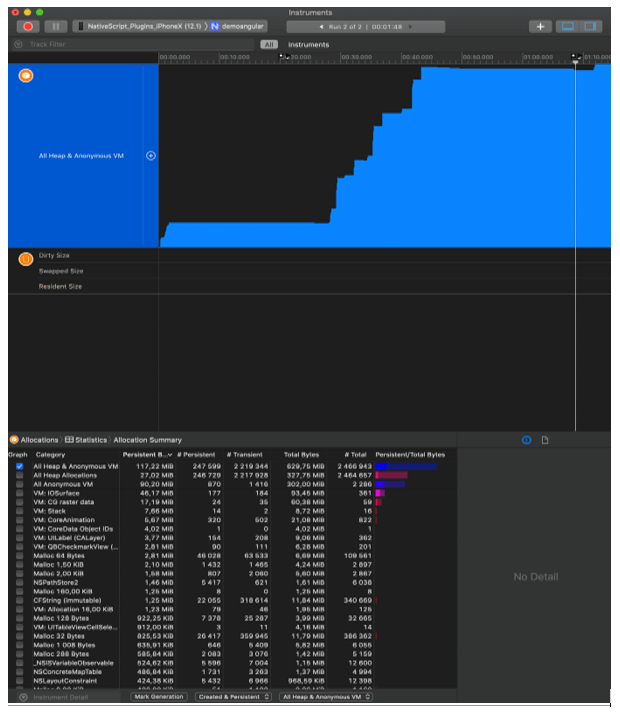Select the Dirty Size track row

click(x=310, y=255)
